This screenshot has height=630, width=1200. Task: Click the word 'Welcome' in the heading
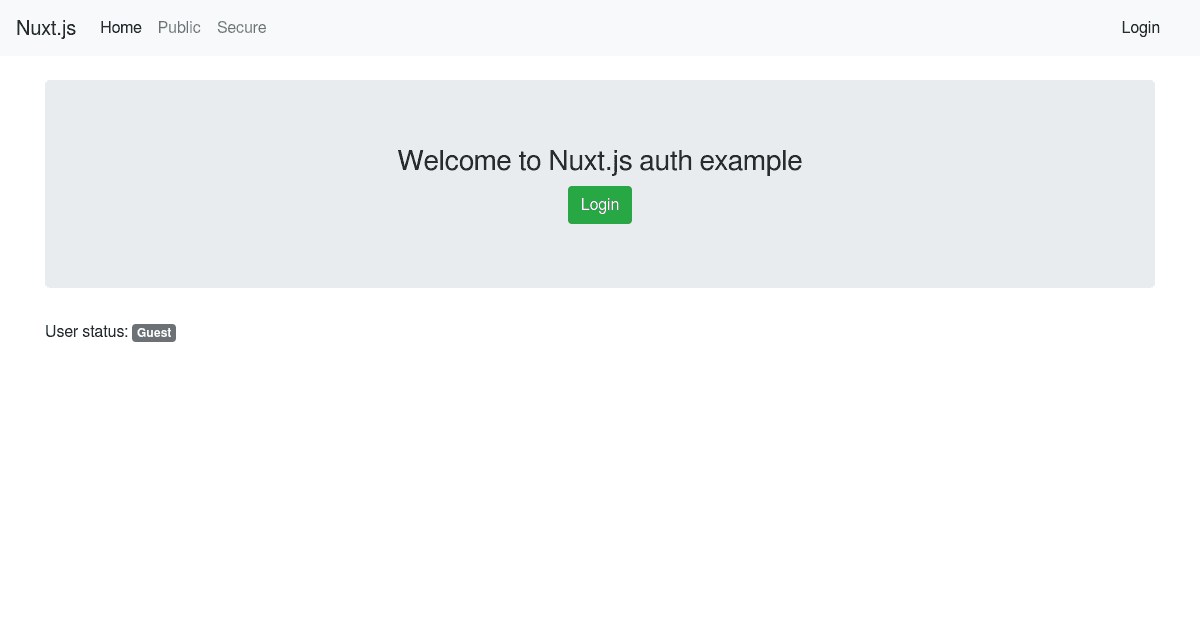pyautogui.click(x=455, y=160)
